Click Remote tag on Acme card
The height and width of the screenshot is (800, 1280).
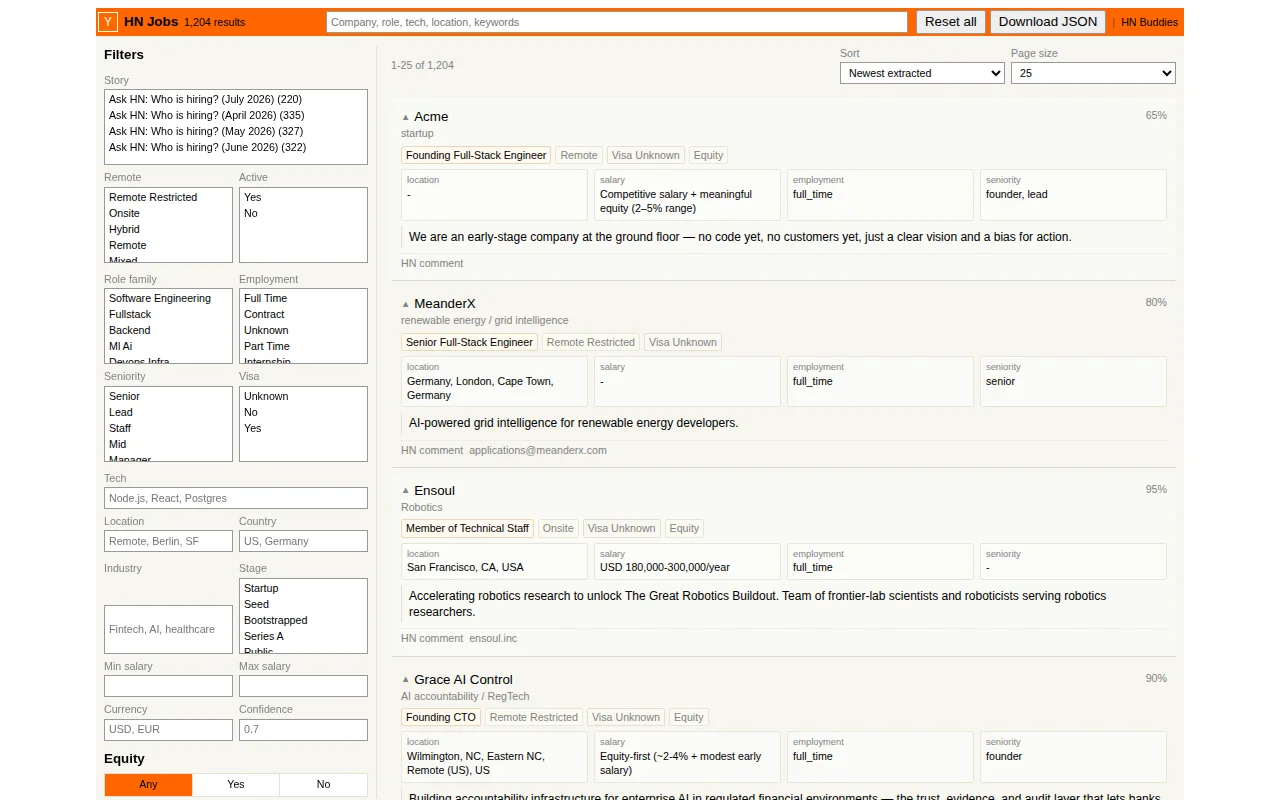pos(579,155)
